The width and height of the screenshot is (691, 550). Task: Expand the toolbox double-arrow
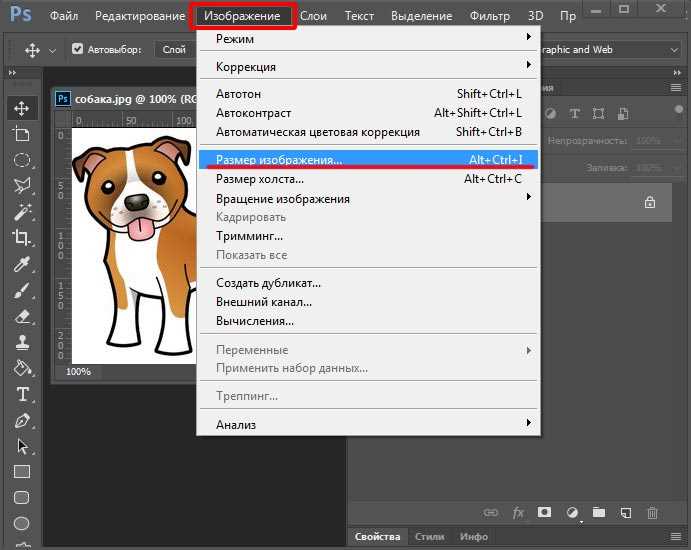[12, 73]
